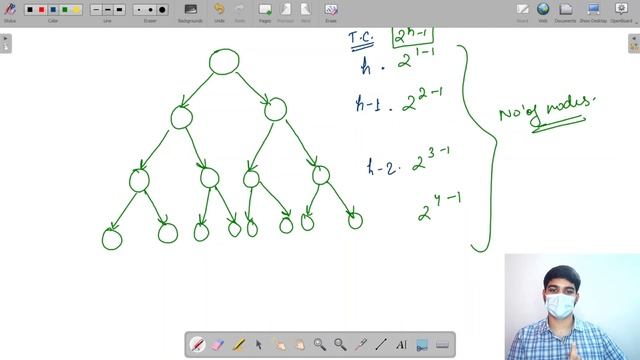Image resolution: width=640 pixels, height=360 pixels.
Task: Toggle the Stylus palette button
Action: click(10, 11)
